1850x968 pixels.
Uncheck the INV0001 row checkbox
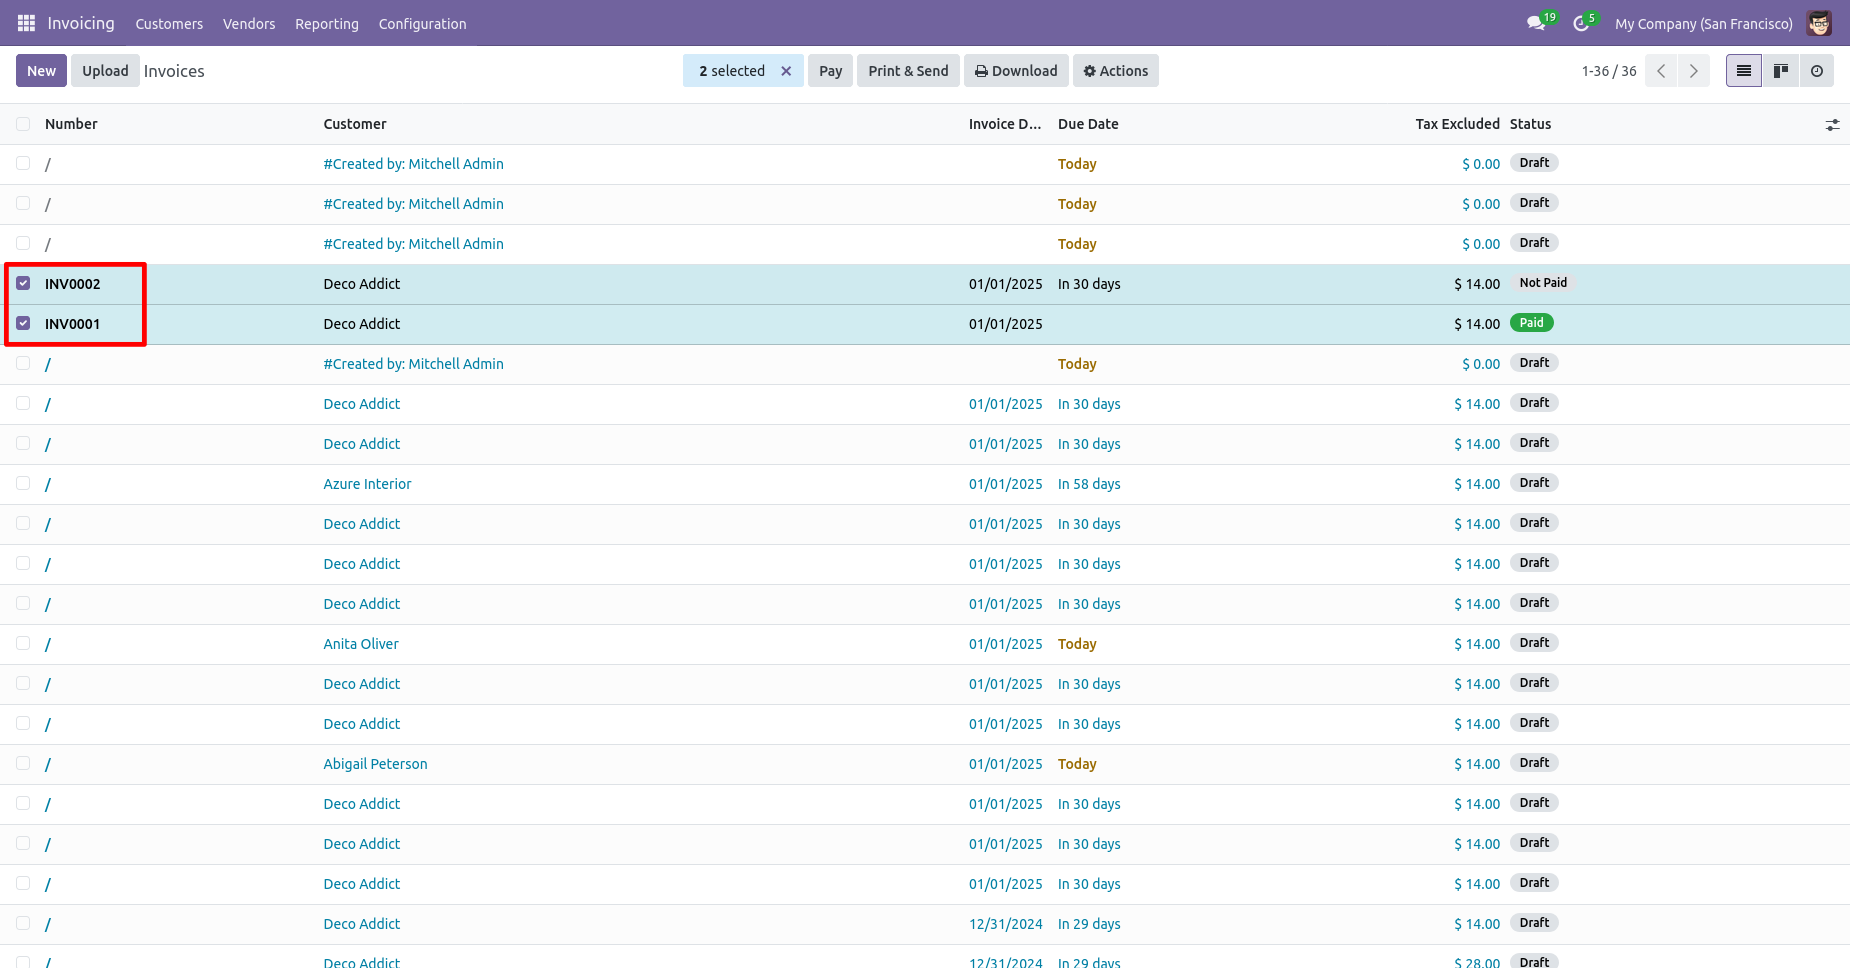click(x=23, y=323)
